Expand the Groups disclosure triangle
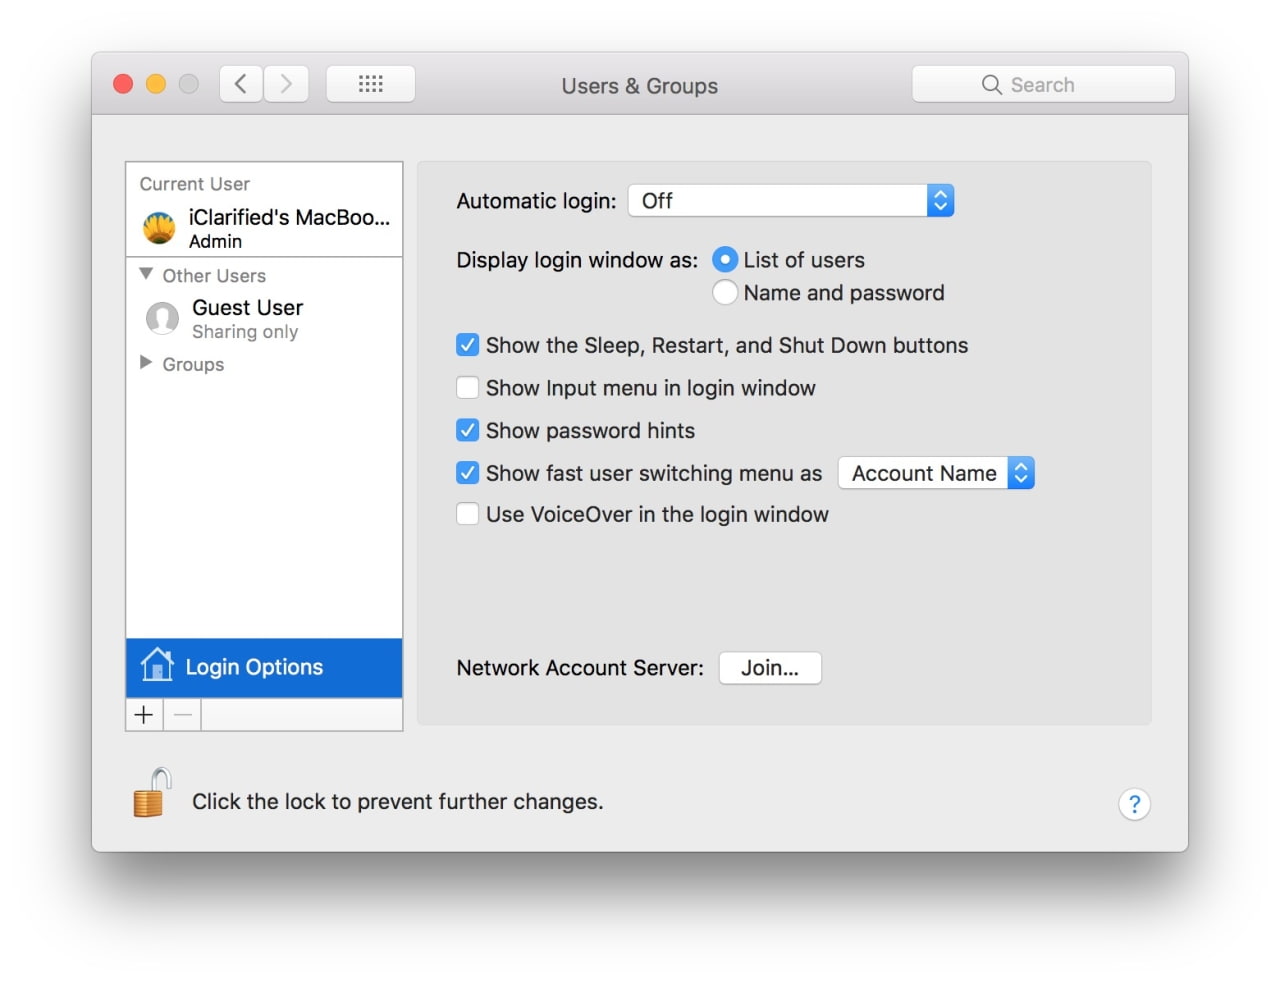1280x983 pixels. click(145, 364)
